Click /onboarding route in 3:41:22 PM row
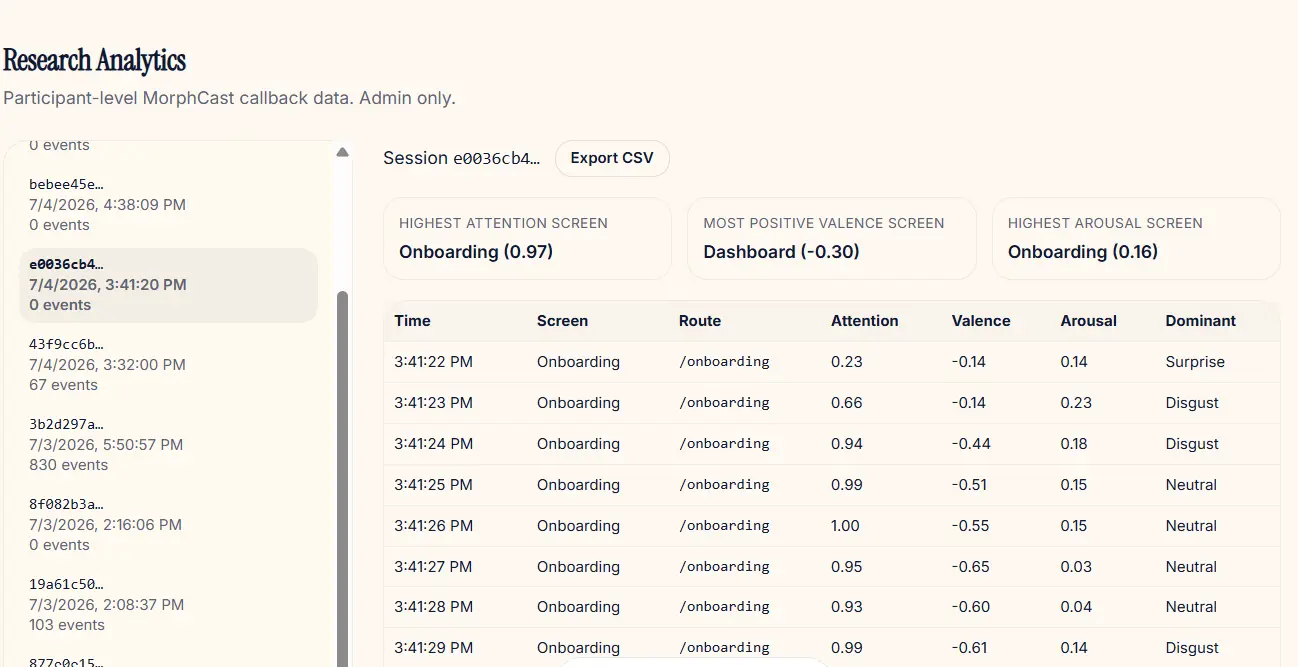Image resolution: width=1298 pixels, height=667 pixels. pyautogui.click(x=724, y=362)
